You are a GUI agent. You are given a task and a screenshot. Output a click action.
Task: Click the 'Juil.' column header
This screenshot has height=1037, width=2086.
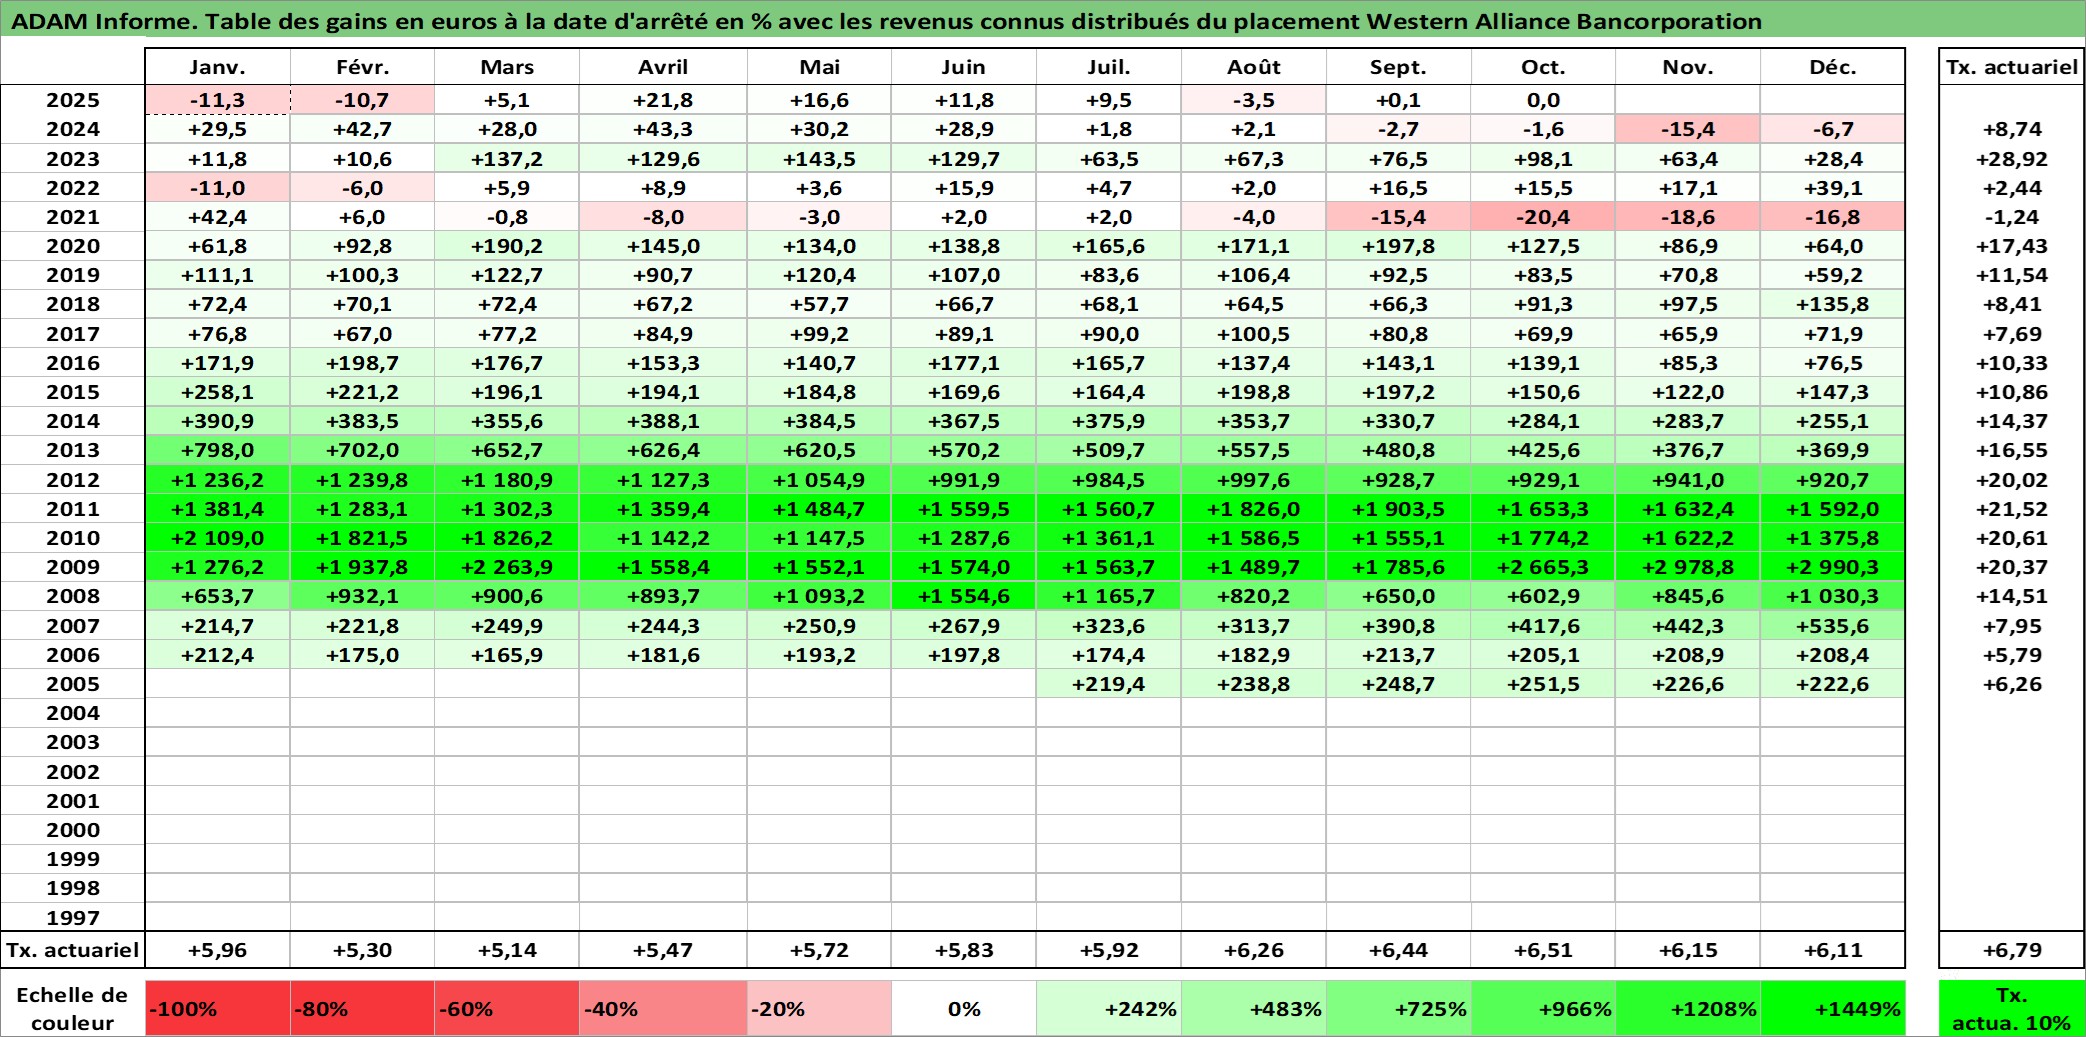coord(1109,67)
